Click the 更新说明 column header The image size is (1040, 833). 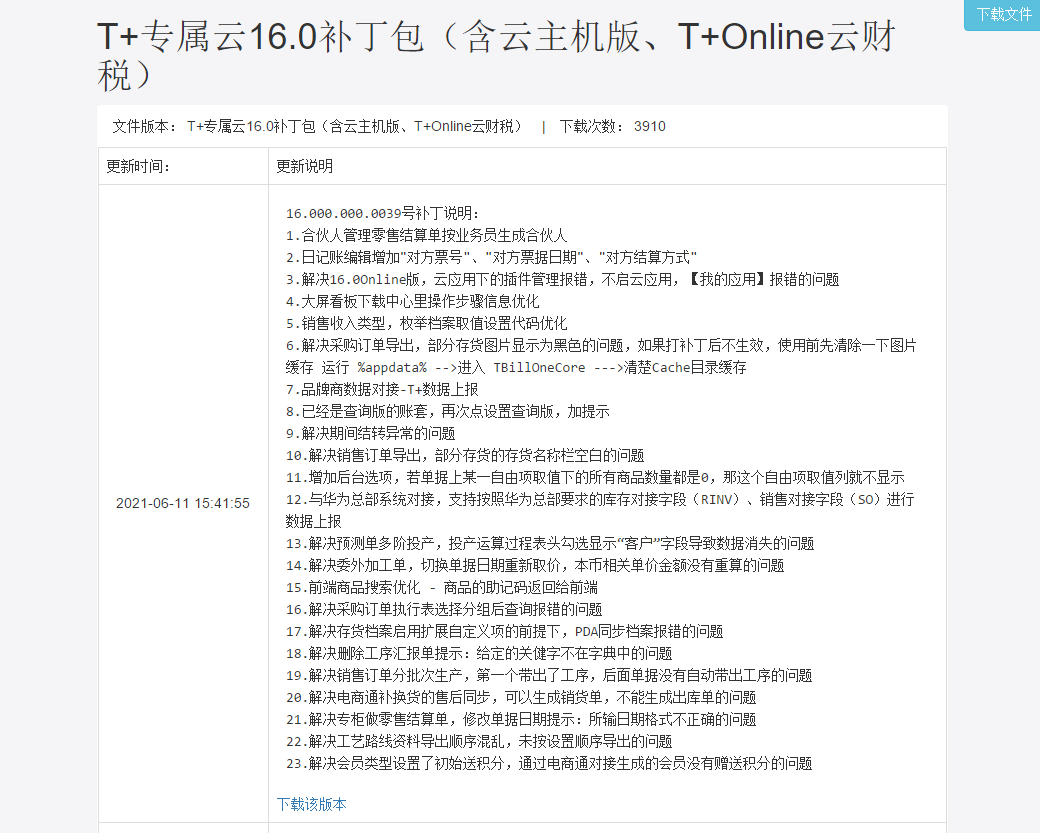pyautogui.click(x=304, y=166)
